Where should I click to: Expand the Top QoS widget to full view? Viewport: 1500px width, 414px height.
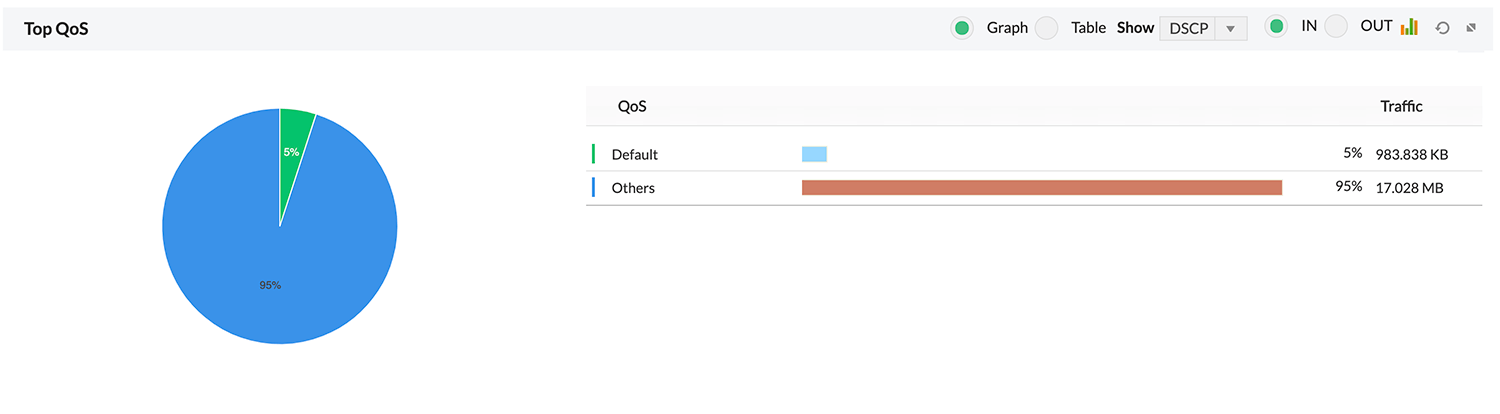pos(1471,28)
